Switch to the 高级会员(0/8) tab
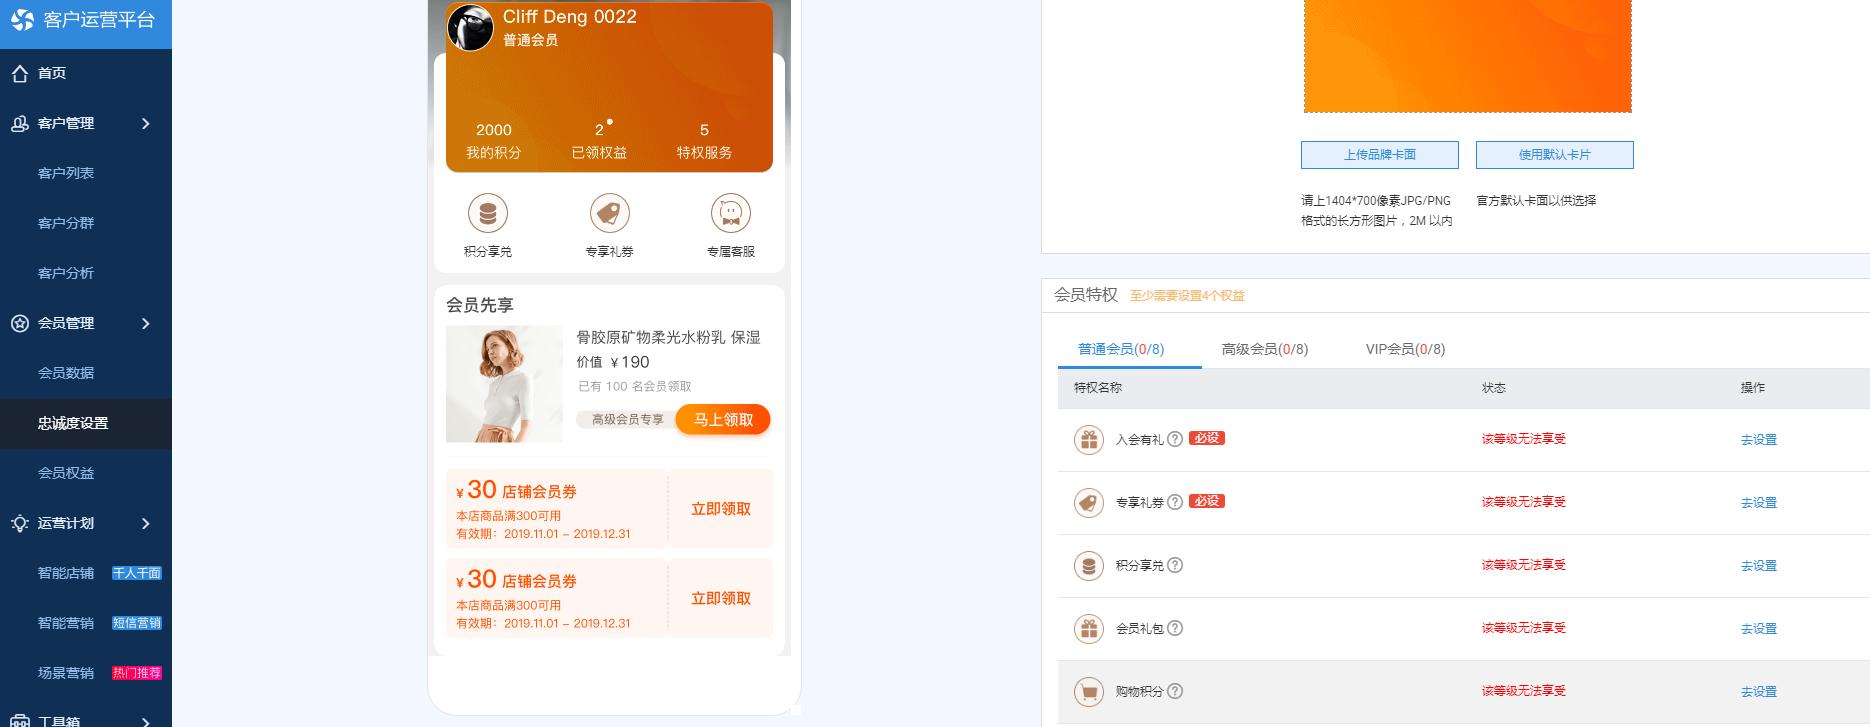This screenshot has width=1870, height=727. click(x=1265, y=349)
